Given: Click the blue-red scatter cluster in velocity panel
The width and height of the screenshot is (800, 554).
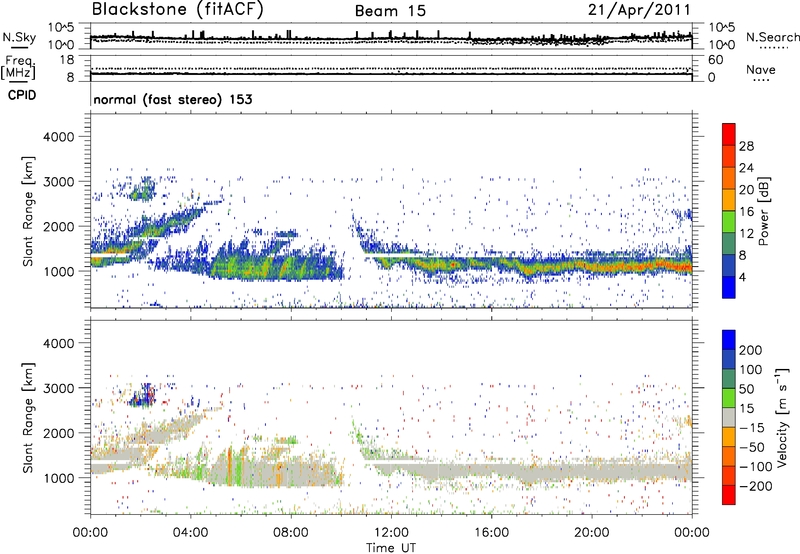Looking at the screenshot, I should pyautogui.click(x=143, y=395).
